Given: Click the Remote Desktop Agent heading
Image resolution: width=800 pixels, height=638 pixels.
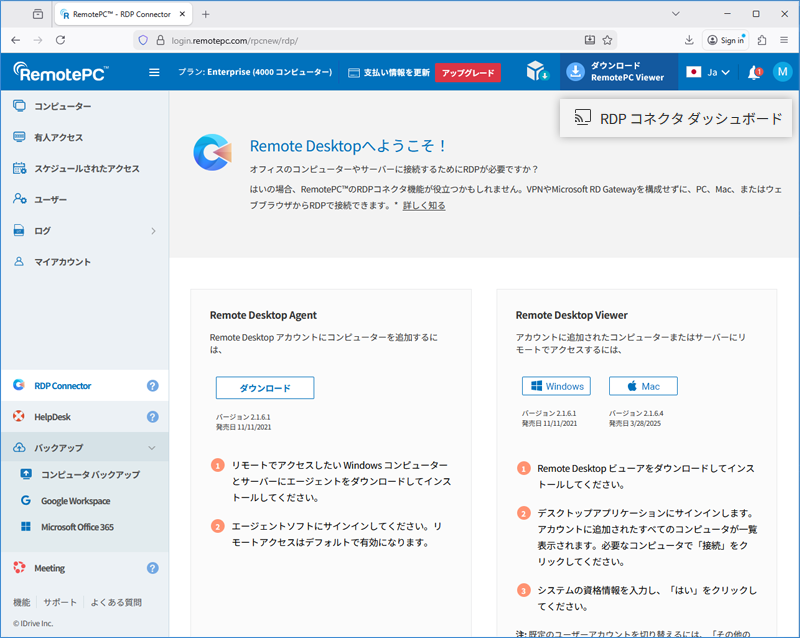Looking at the screenshot, I should (263, 315).
